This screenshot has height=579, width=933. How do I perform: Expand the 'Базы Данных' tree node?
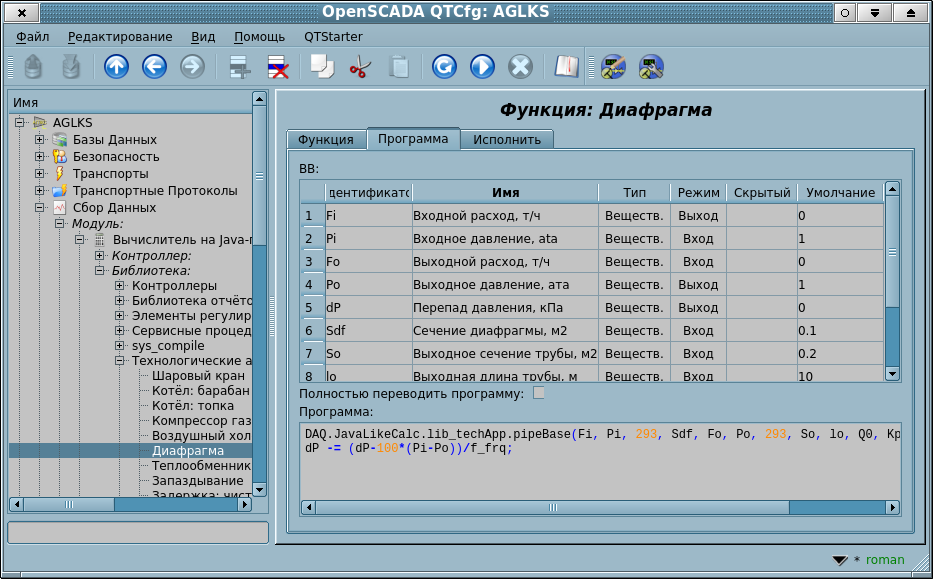[x=40, y=140]
